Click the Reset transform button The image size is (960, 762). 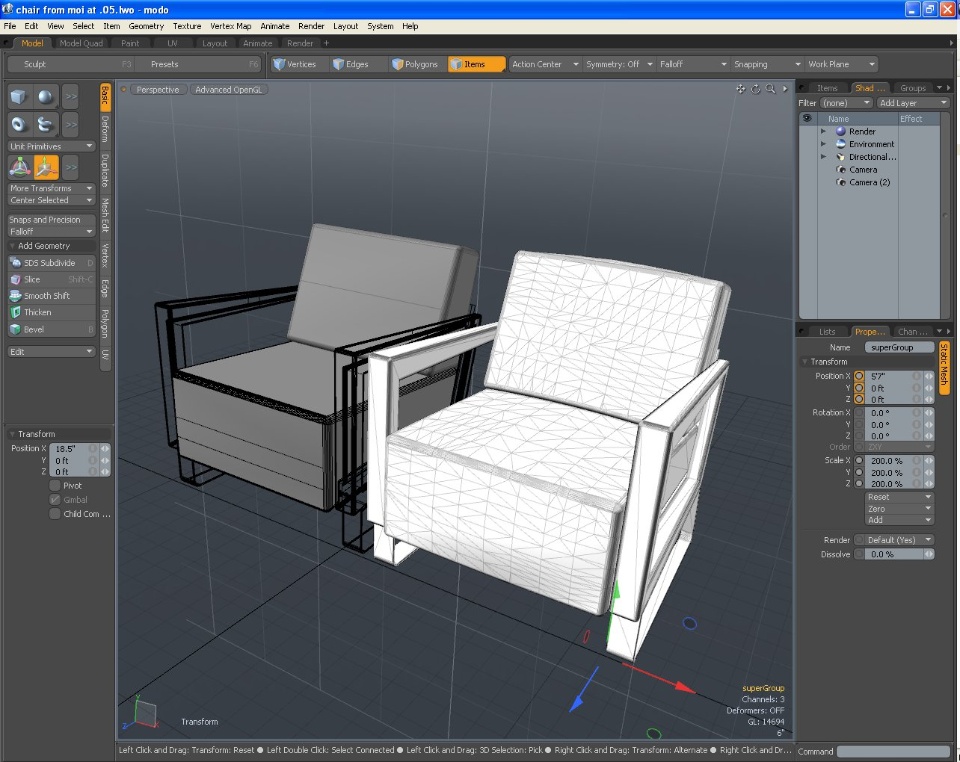click(899, 497)
